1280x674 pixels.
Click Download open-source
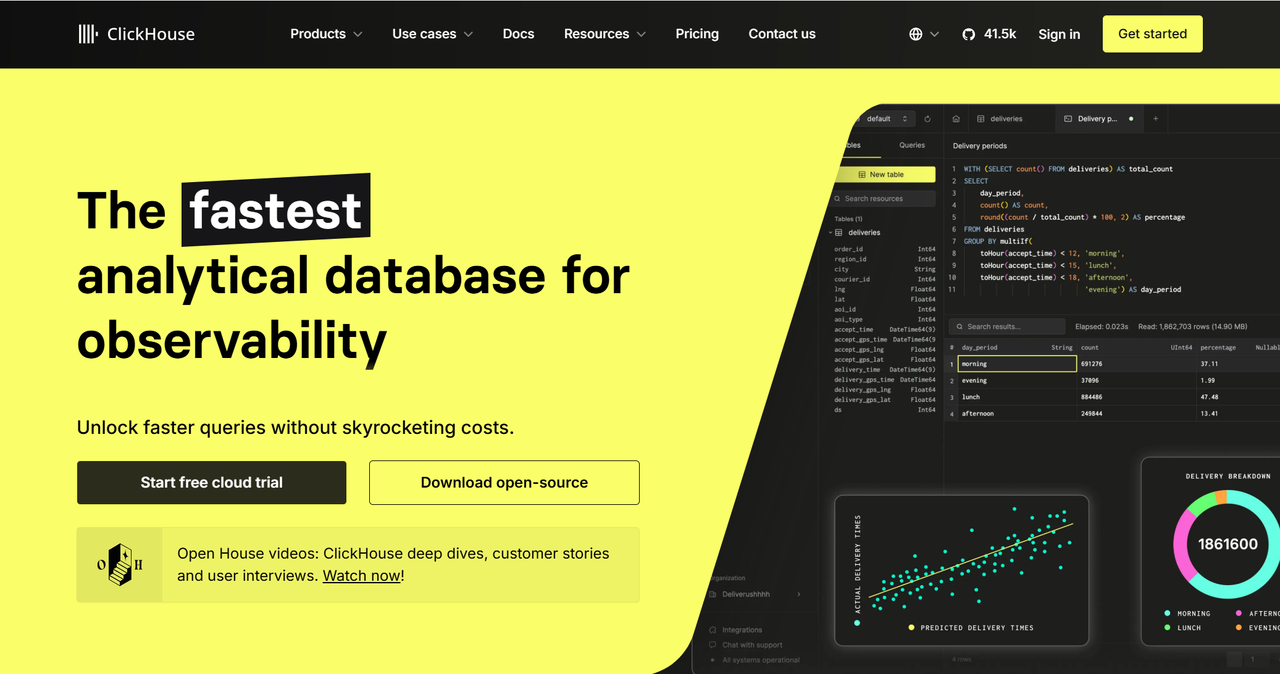[504, 483]
